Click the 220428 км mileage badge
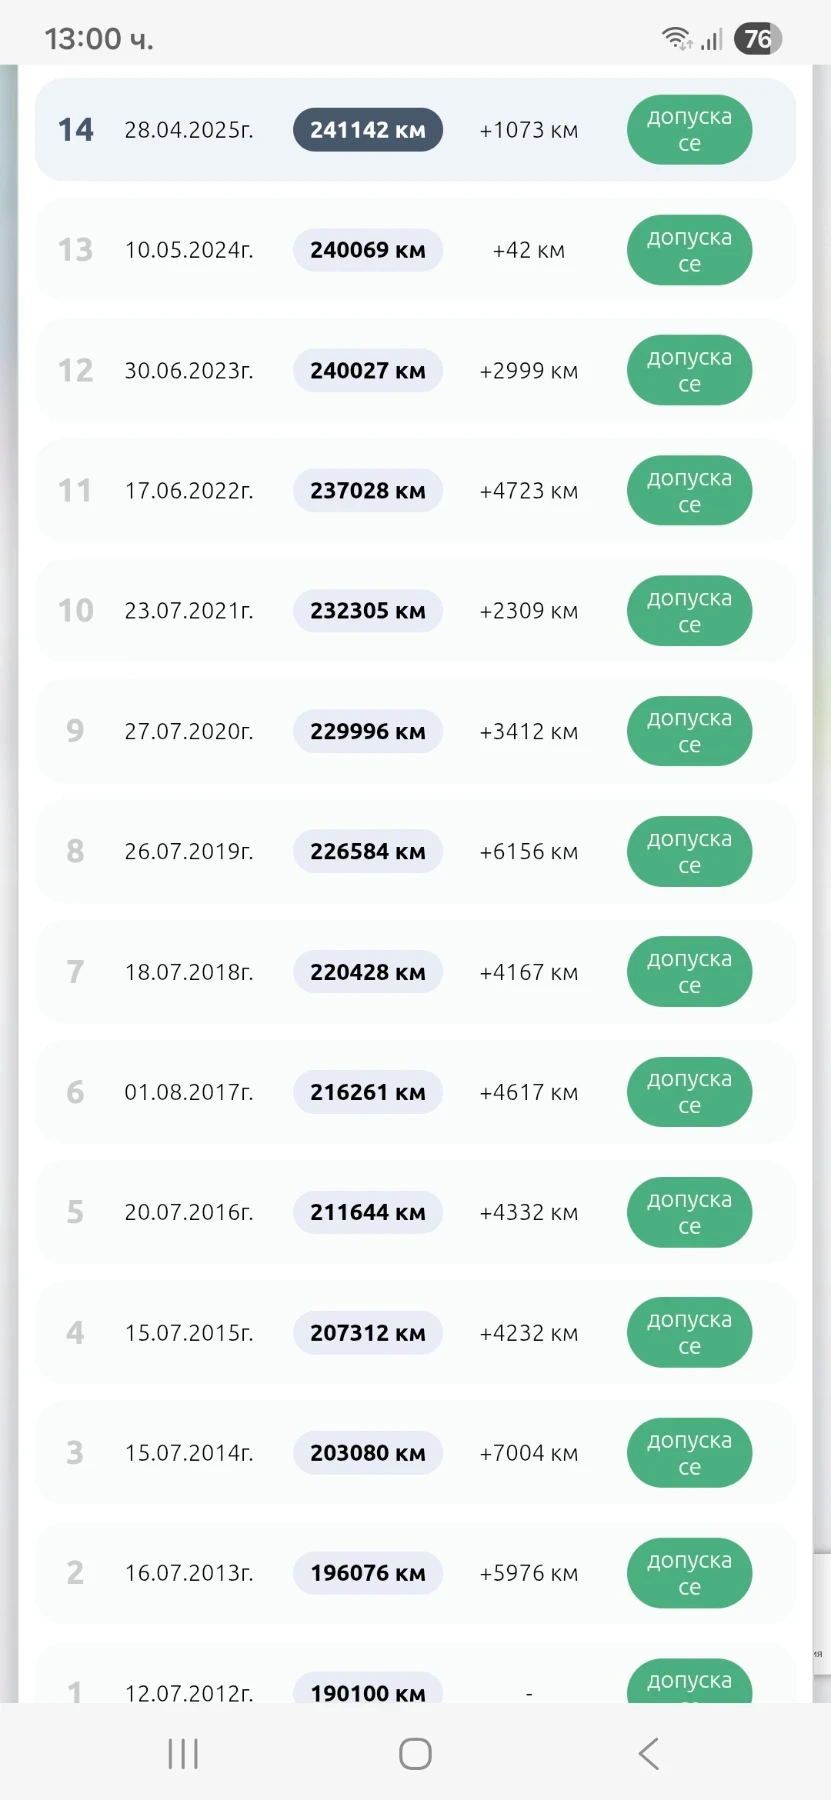Image resolution: width=831 pixels, height=1800 pixels. coord(367,972)
